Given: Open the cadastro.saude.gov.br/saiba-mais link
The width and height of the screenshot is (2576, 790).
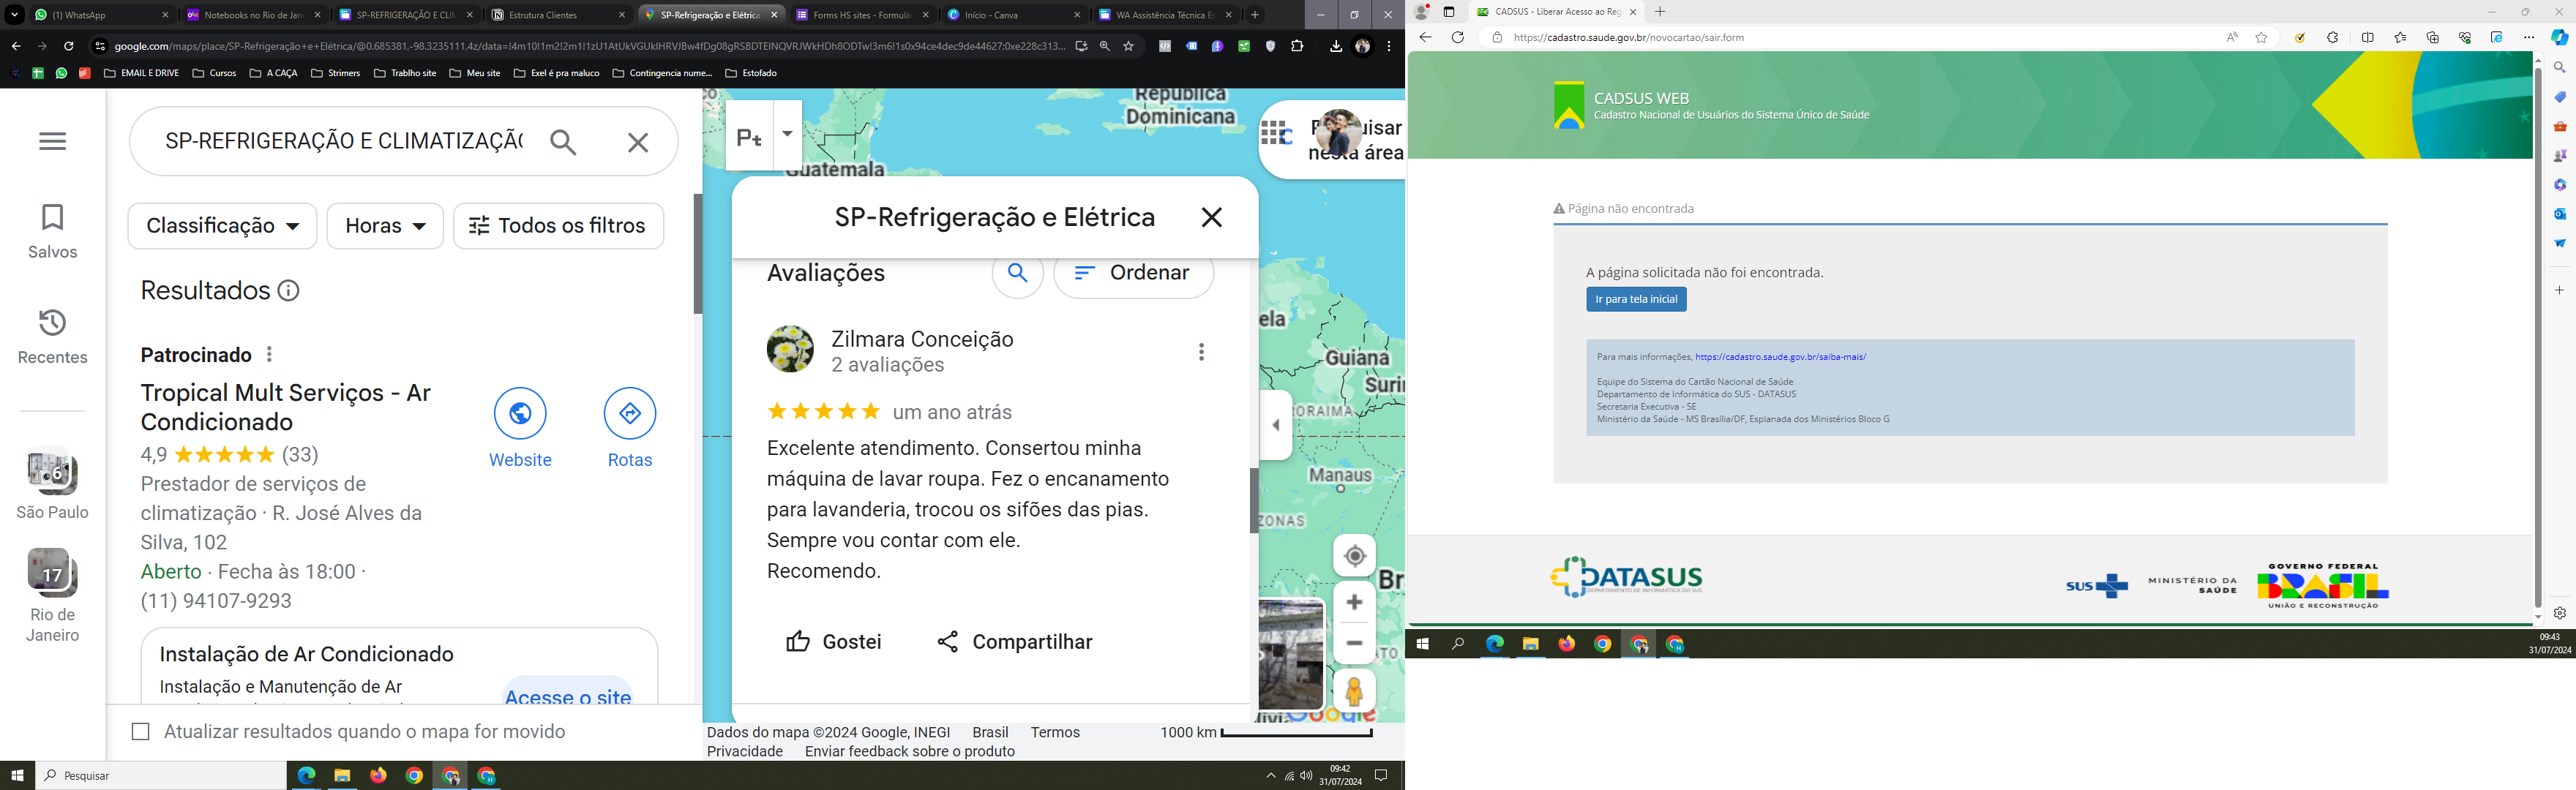Looking at the screenshot, I should 1780,357.
